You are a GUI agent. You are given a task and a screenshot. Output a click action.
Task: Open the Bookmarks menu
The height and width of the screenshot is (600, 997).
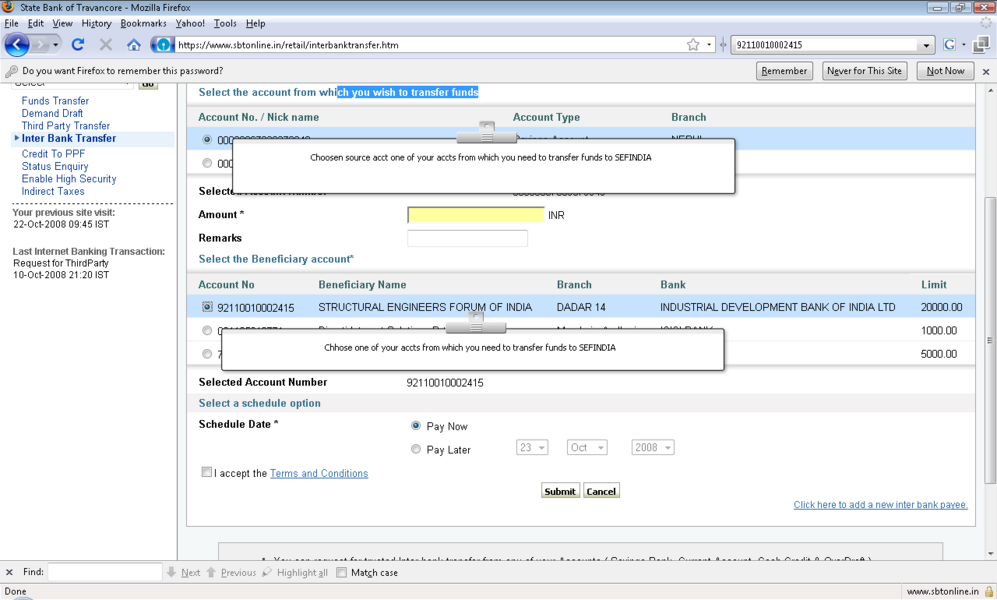coord(143,23)
